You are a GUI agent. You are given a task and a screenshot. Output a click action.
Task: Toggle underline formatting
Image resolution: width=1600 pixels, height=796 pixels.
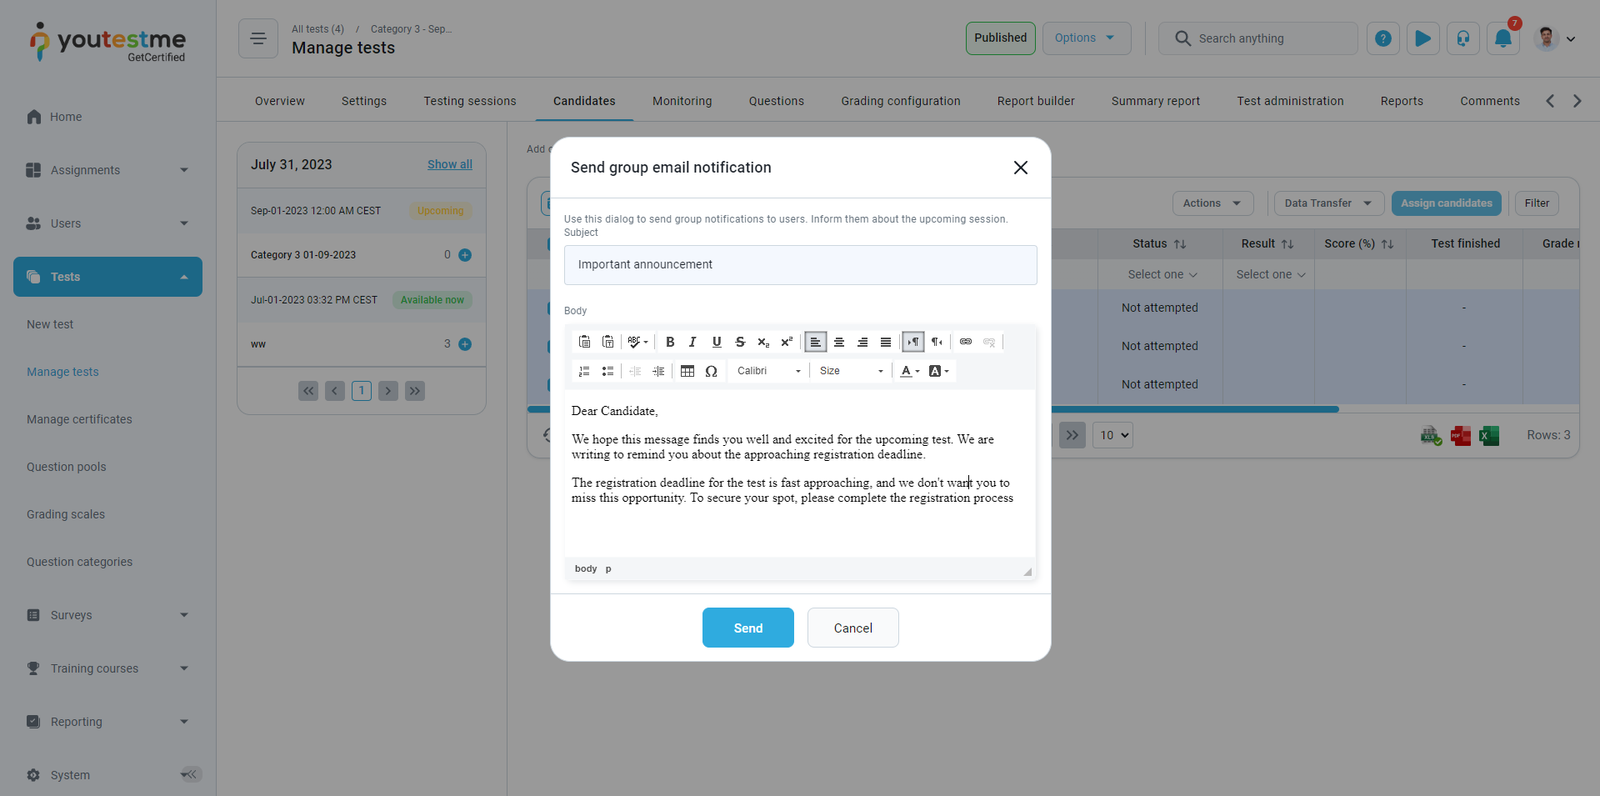[x=716, y=342]
